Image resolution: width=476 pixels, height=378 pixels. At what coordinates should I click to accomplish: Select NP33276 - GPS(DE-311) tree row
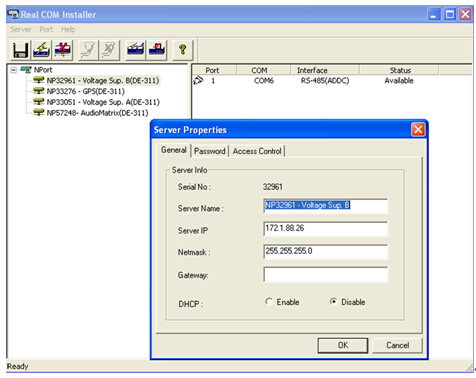(86, 91)
